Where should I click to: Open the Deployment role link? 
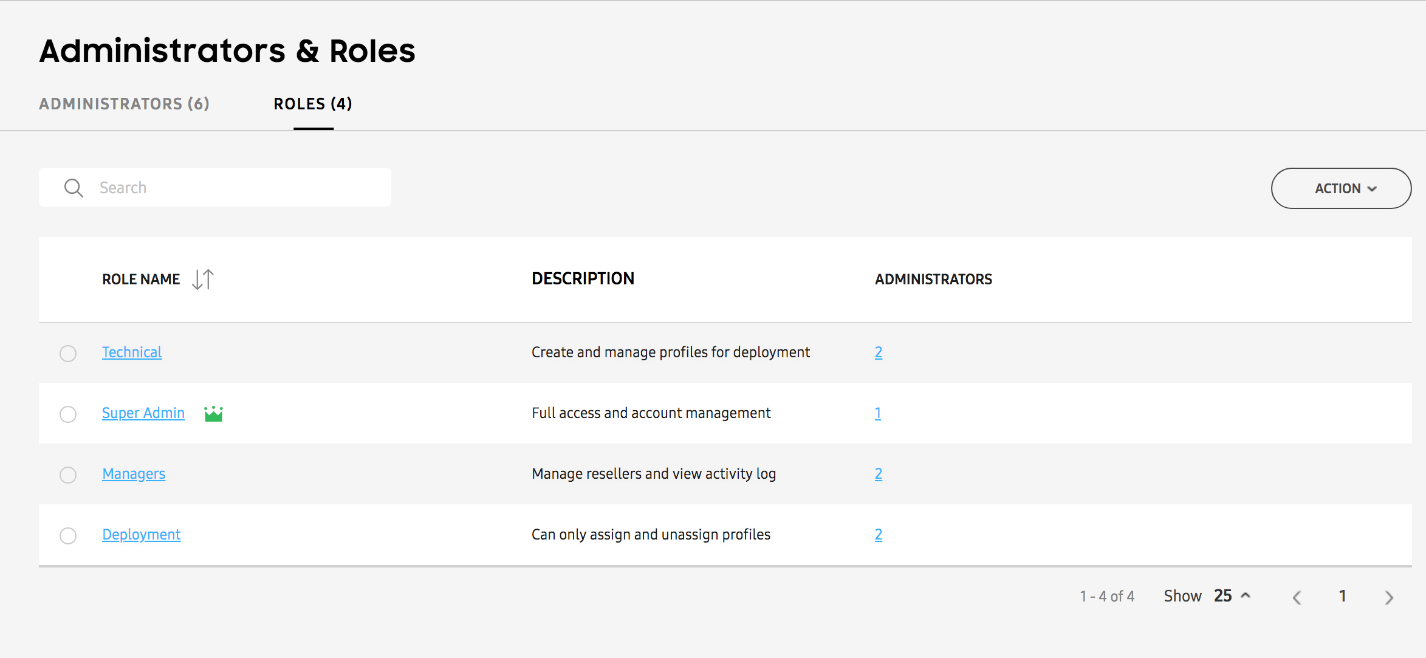coord(141,535)
